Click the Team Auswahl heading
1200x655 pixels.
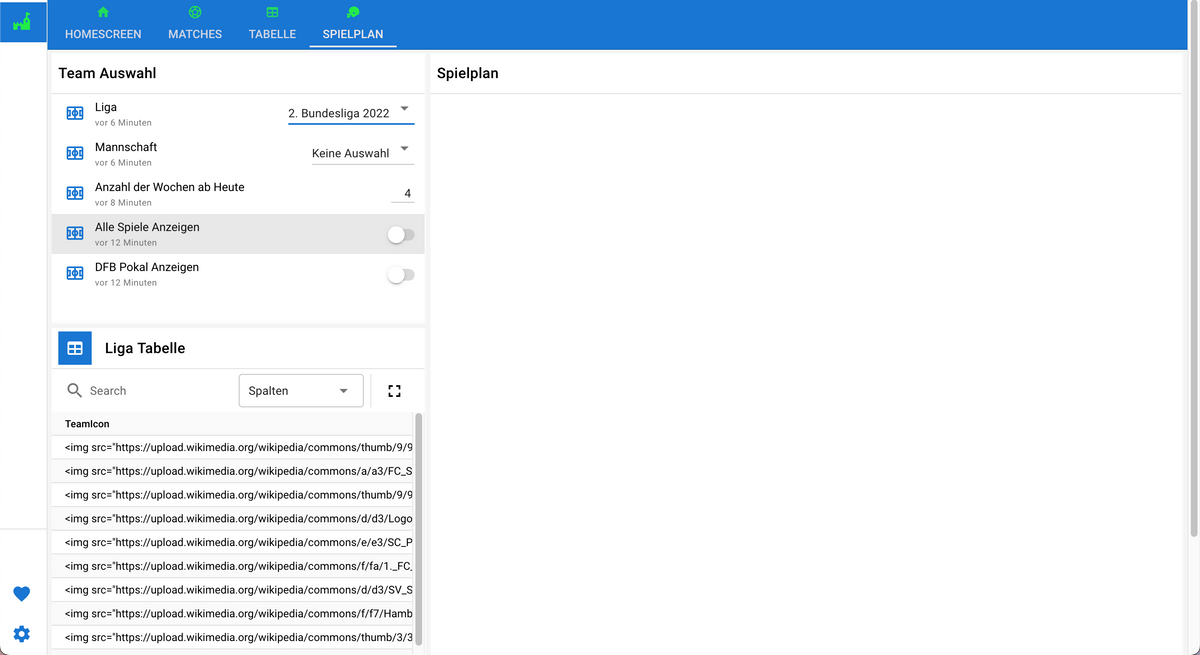[107, 73]
